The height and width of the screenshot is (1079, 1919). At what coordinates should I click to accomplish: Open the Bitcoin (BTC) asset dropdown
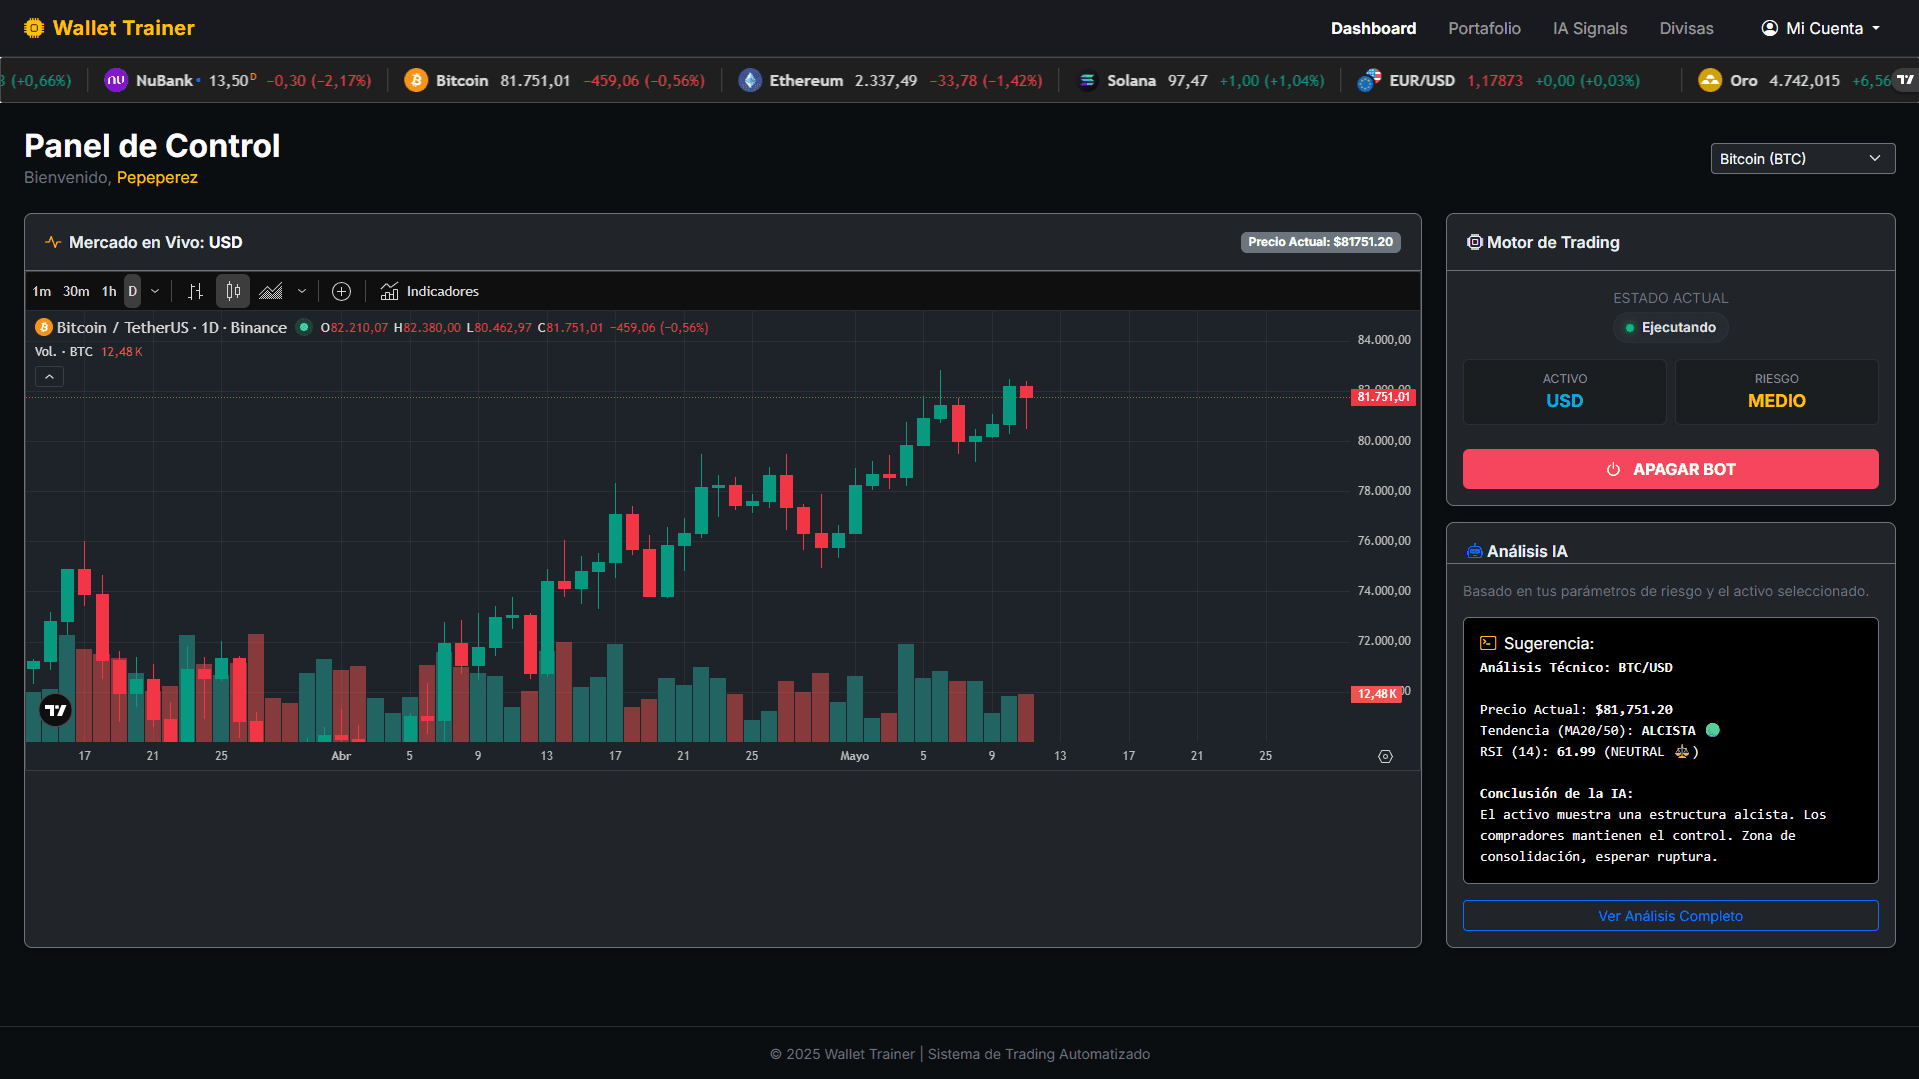(x=1802, y=158)
